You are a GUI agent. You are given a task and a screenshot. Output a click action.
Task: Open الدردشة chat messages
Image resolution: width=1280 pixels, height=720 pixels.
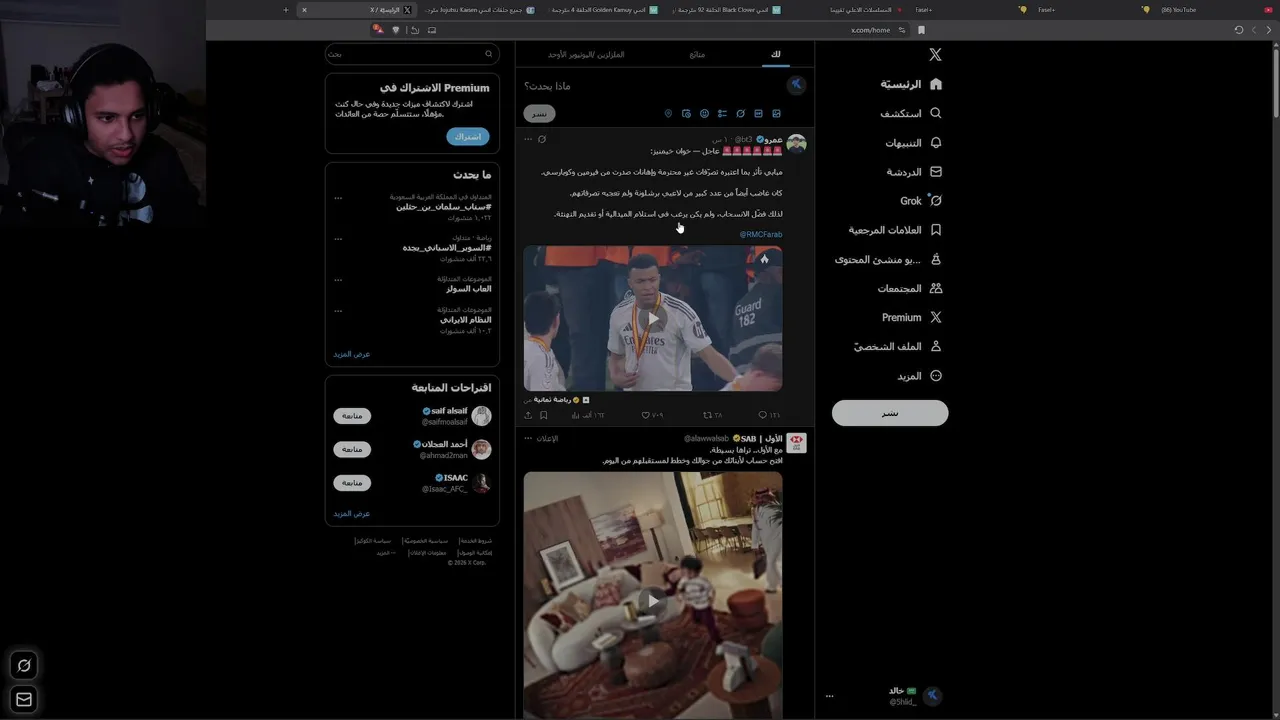(x=914, y=172)
